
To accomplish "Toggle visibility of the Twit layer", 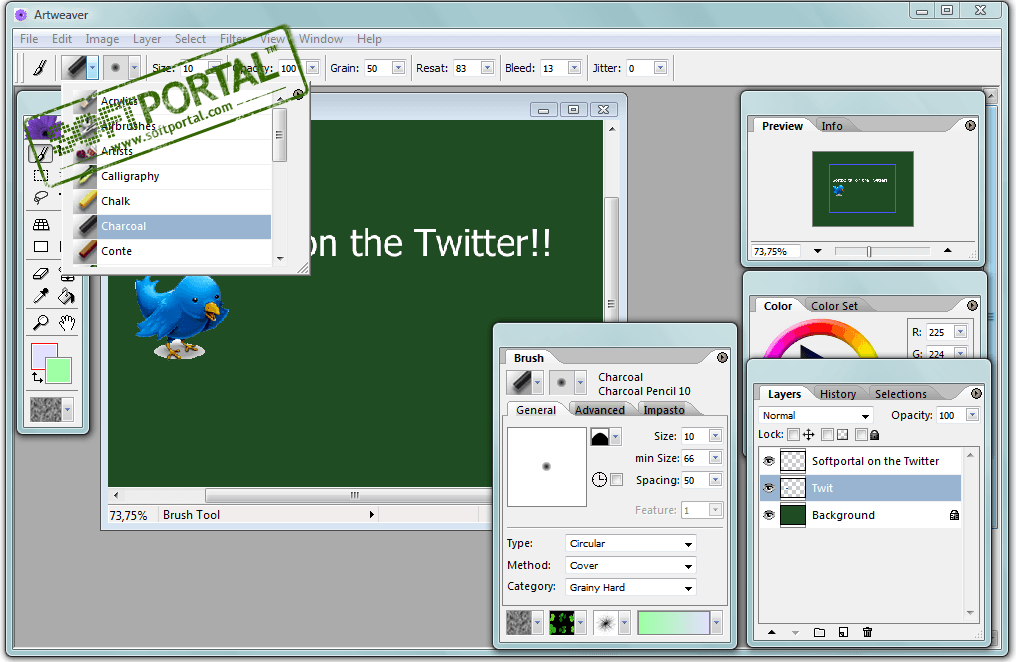I will click(x=769, y=488).
